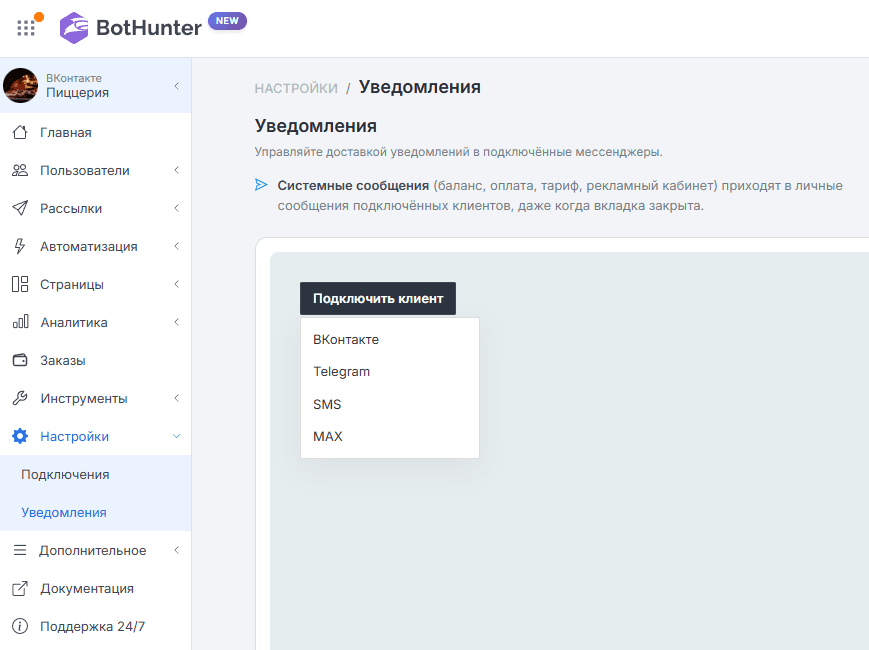The height and width of the screenshot is (650, 869).
Task: Click the Уведомления breadcrumb title
Action: coord(420,87)
